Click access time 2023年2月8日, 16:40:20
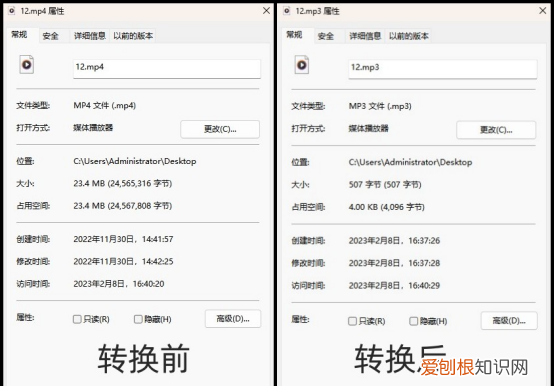Image resolution: width=554 pixels, height=386 pixels. (x=119, y=284)
